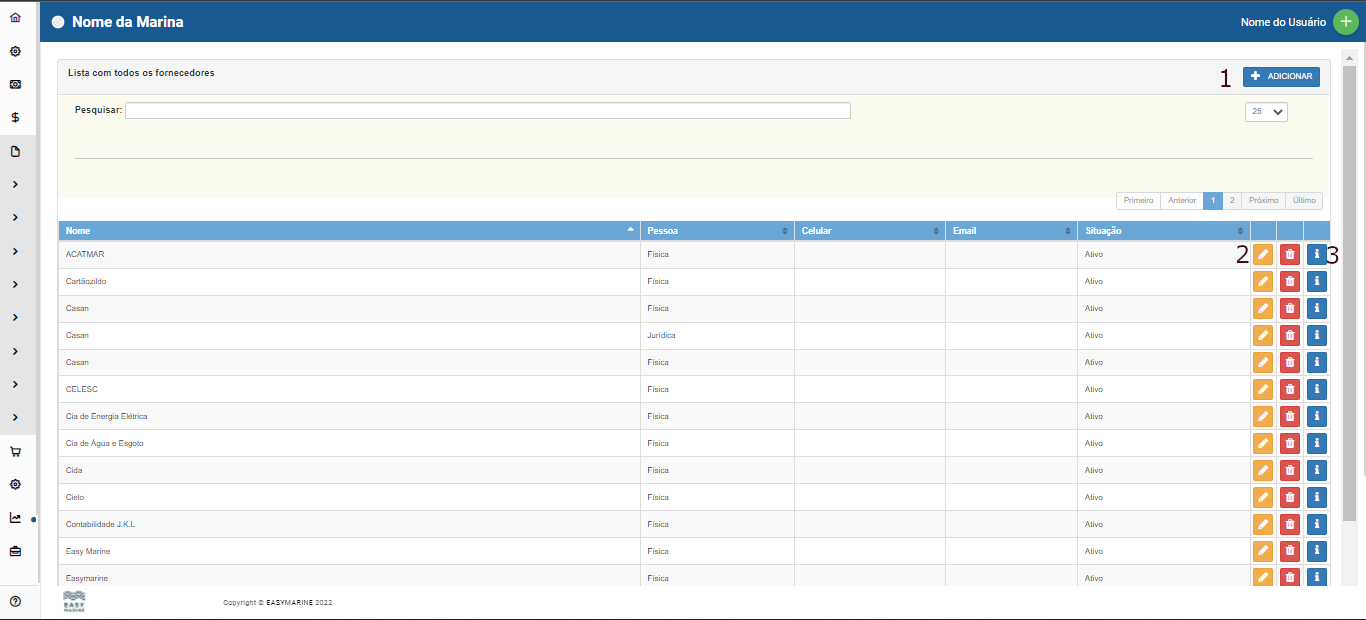Click the Próximo pagination button
Image resolution: width=1366 pixels, height=620 pixels.
(1263, 201)
